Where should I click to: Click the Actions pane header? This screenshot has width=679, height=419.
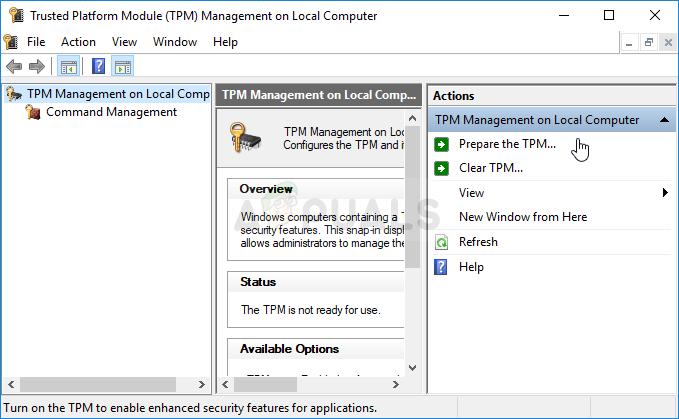(551, 96)
